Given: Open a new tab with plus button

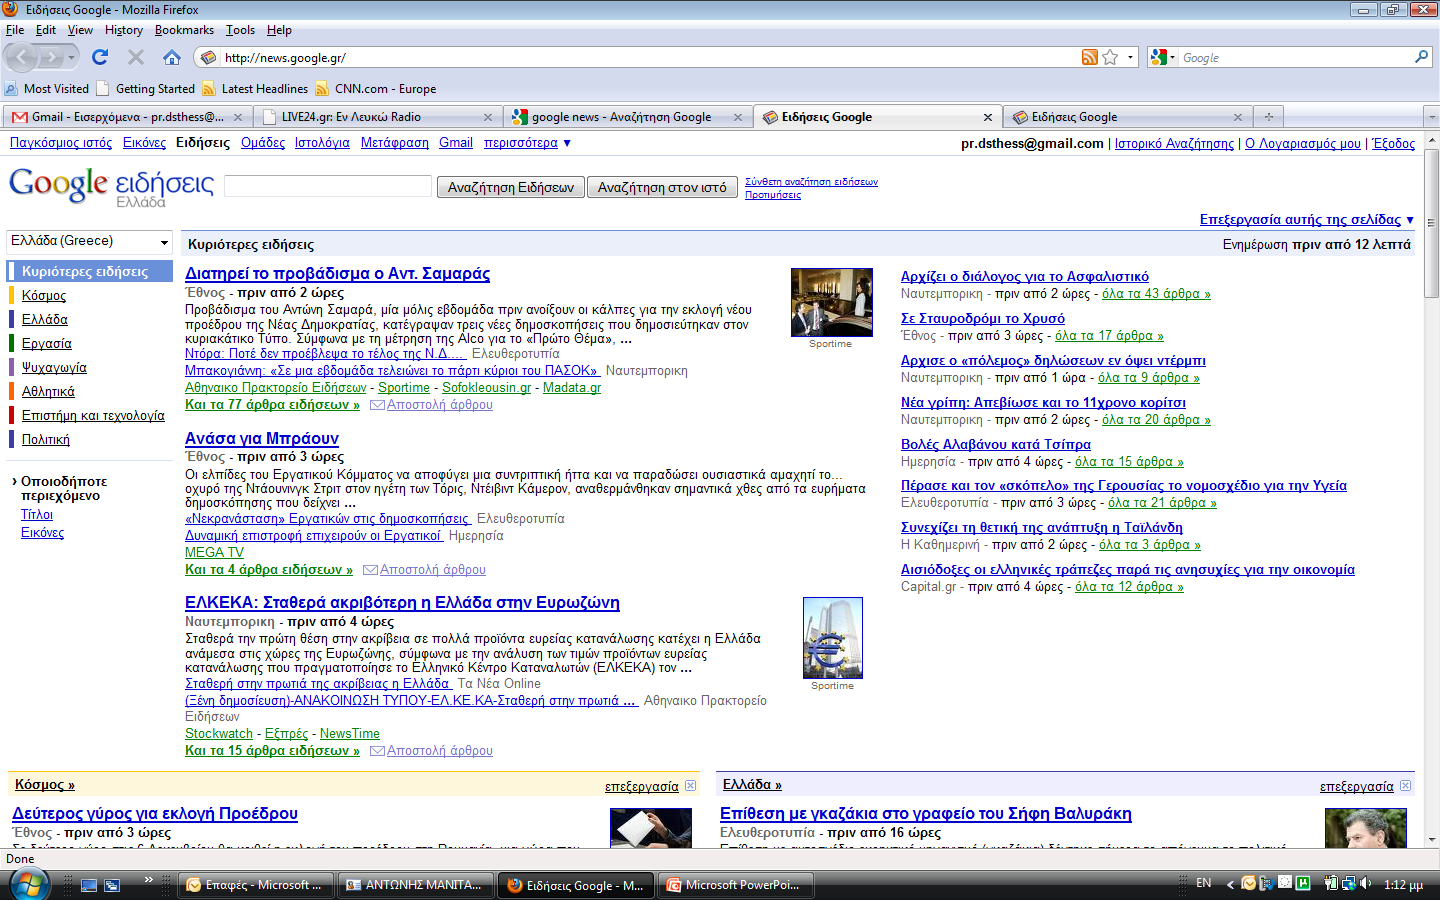Looking at the screenshot, I should click(x=1269, y=117).
